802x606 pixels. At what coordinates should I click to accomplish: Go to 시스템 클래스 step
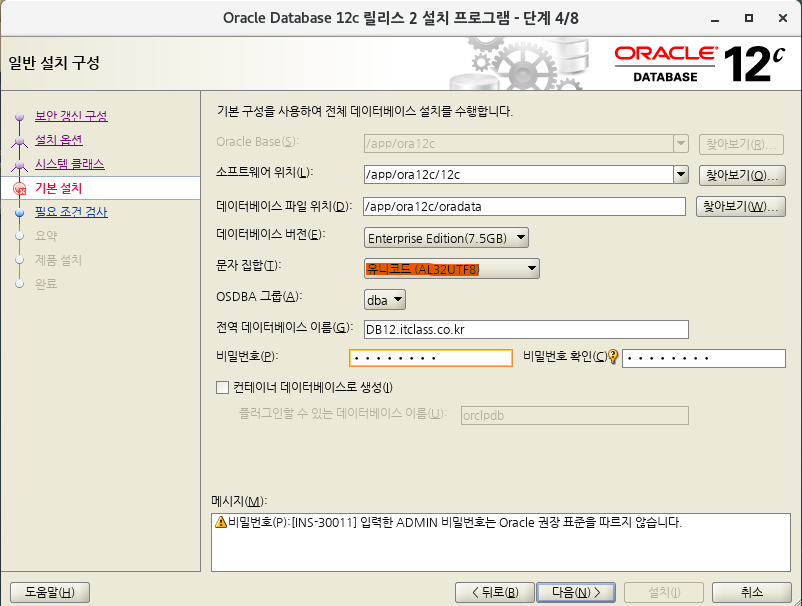coord(70,164)
